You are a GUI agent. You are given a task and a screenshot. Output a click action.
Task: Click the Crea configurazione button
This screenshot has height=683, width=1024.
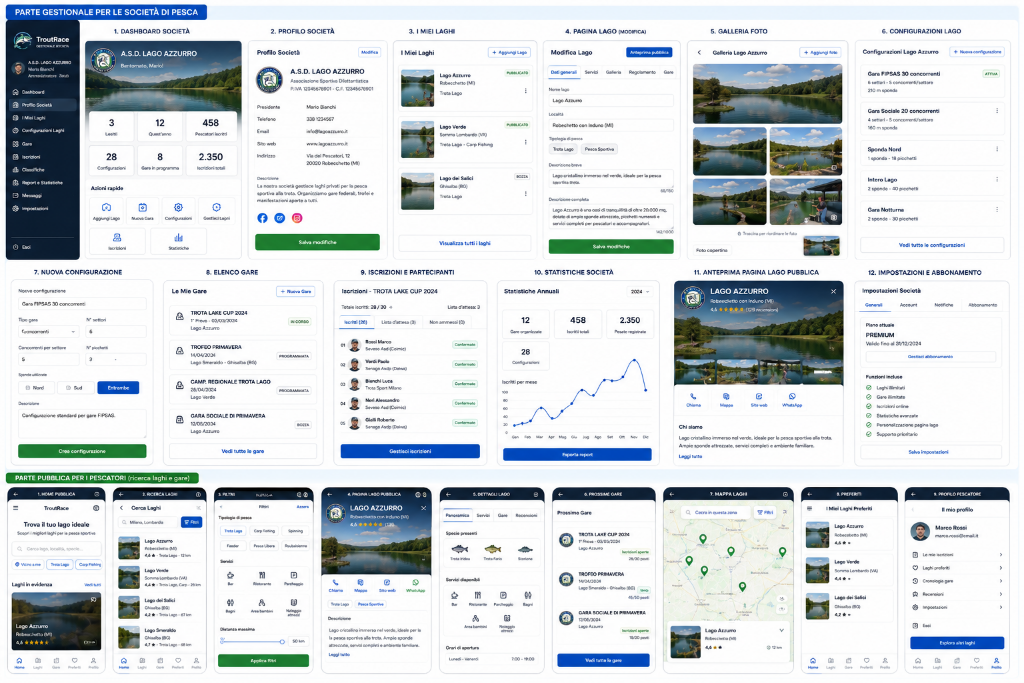click(x=82, y=451)
